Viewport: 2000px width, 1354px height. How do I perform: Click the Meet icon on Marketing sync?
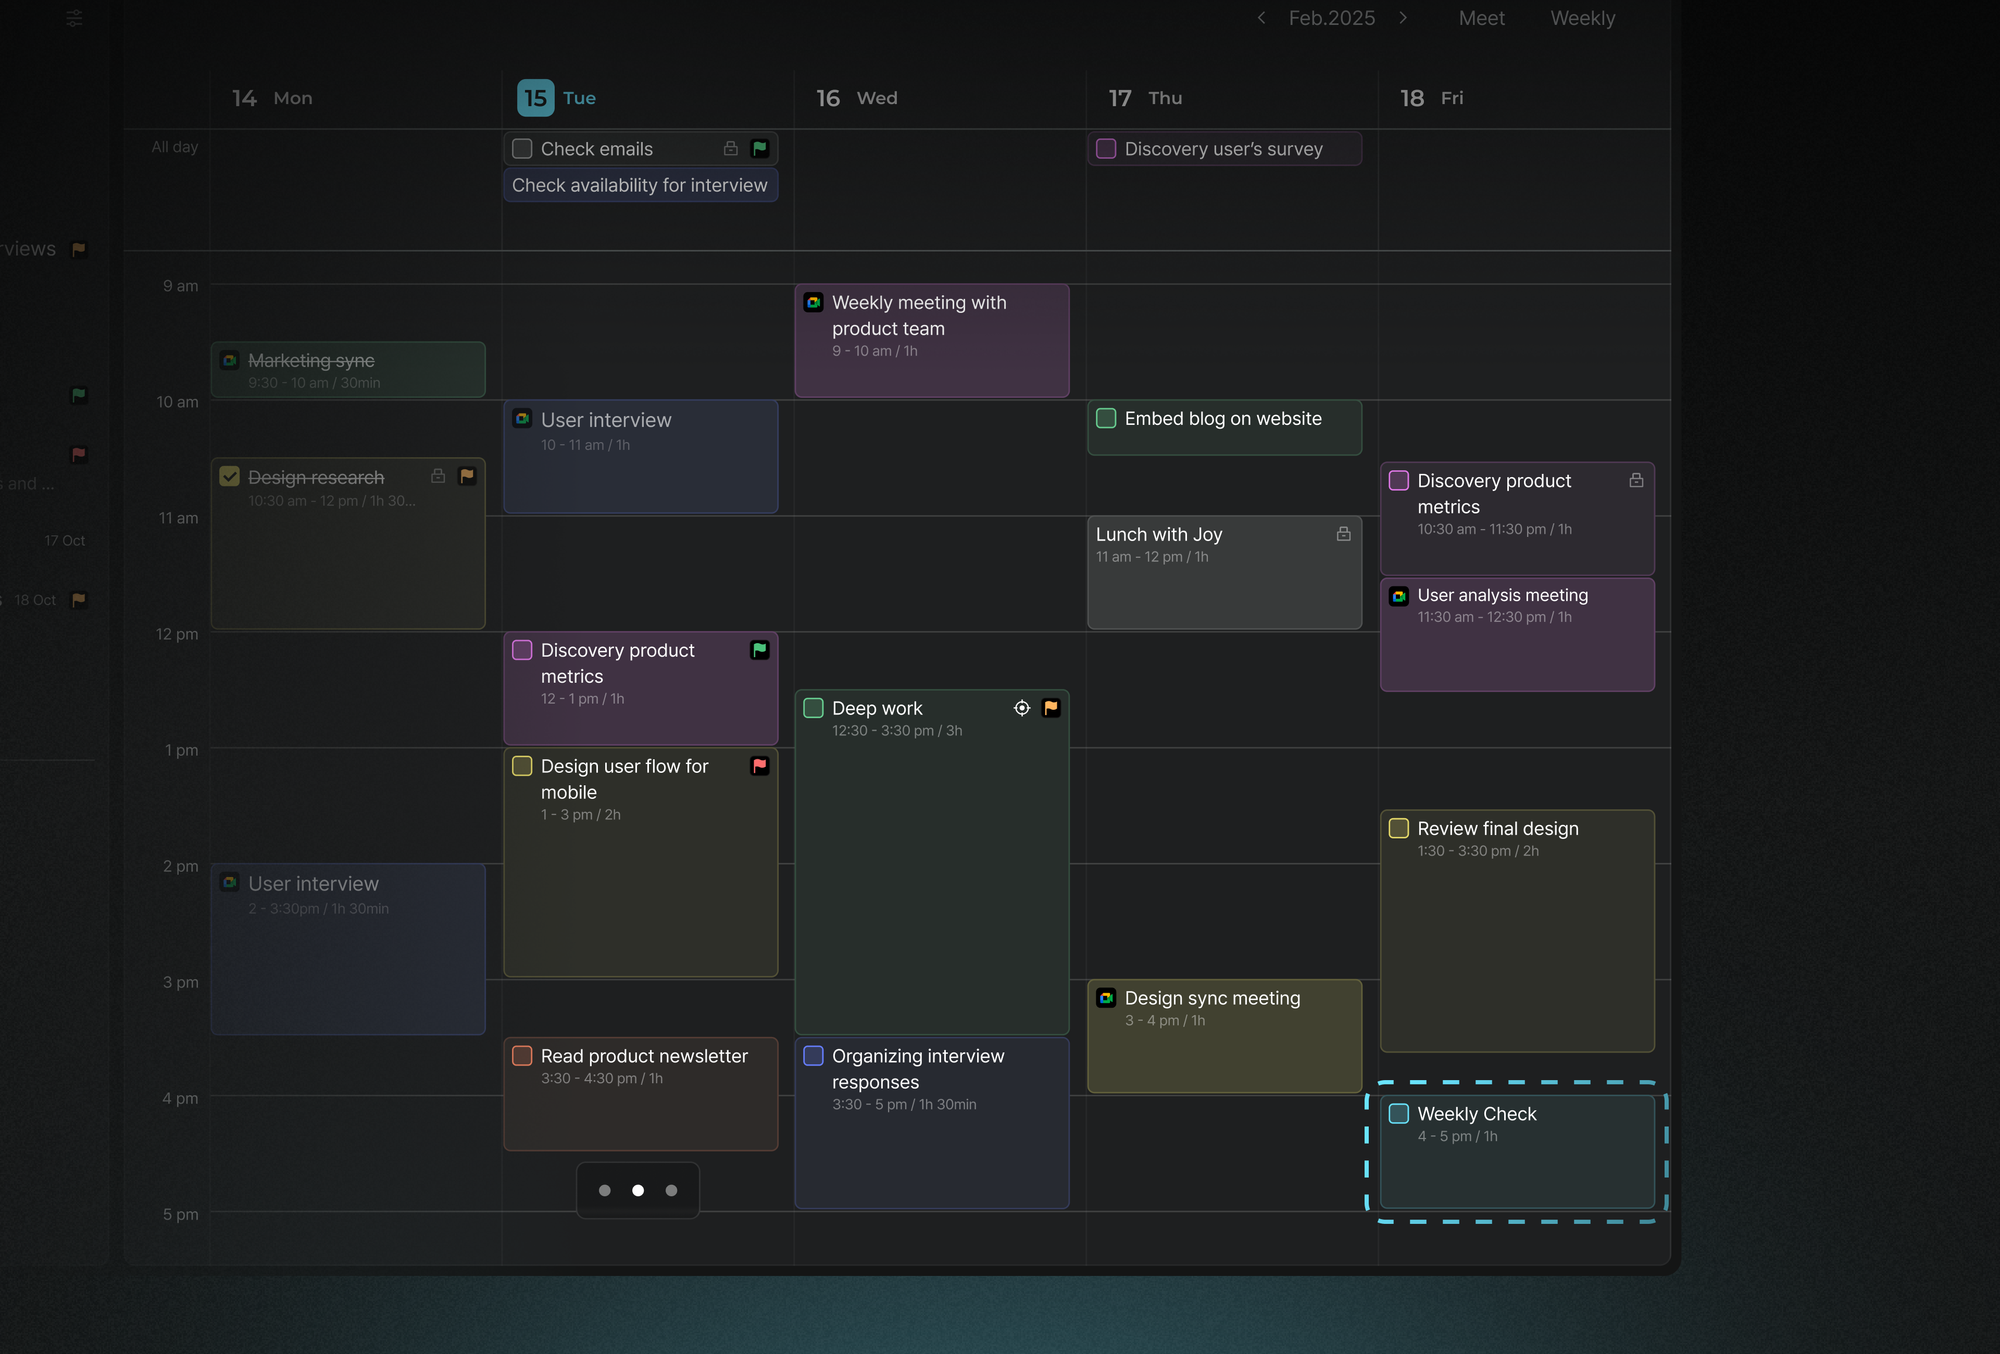(230, 360)
